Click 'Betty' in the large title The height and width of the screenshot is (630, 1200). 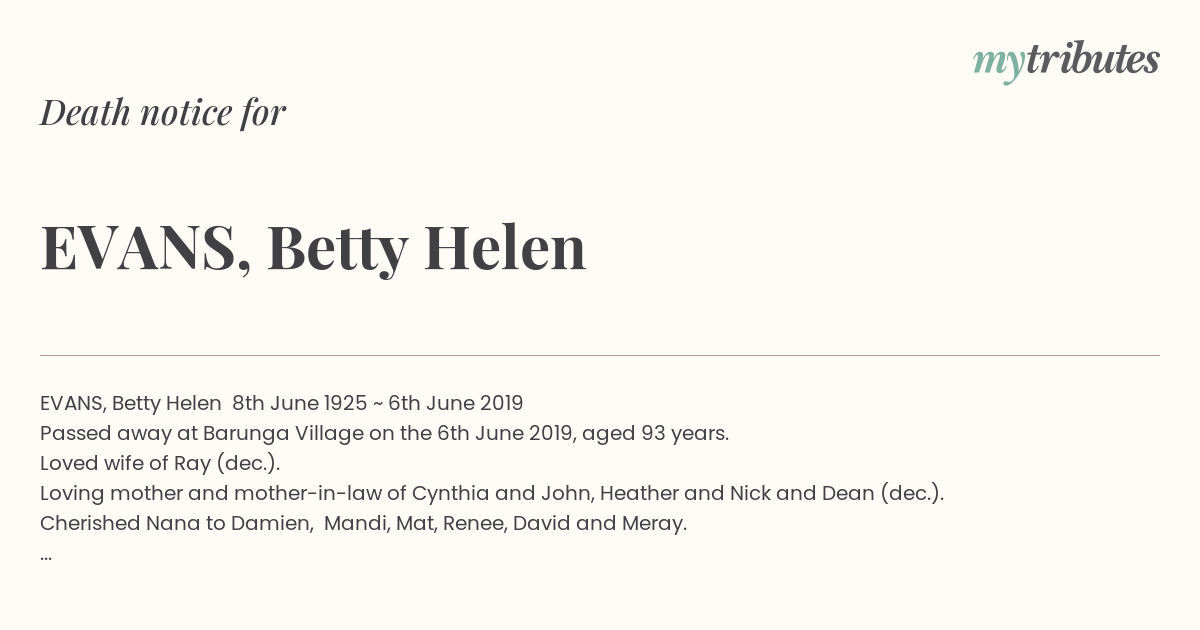[x=337, y=249]
